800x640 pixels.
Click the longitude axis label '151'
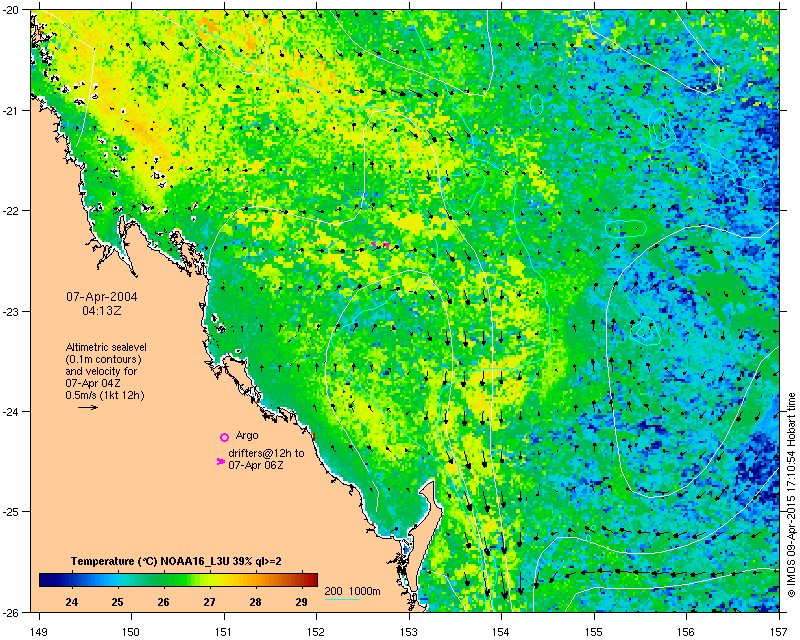(224, 632)
